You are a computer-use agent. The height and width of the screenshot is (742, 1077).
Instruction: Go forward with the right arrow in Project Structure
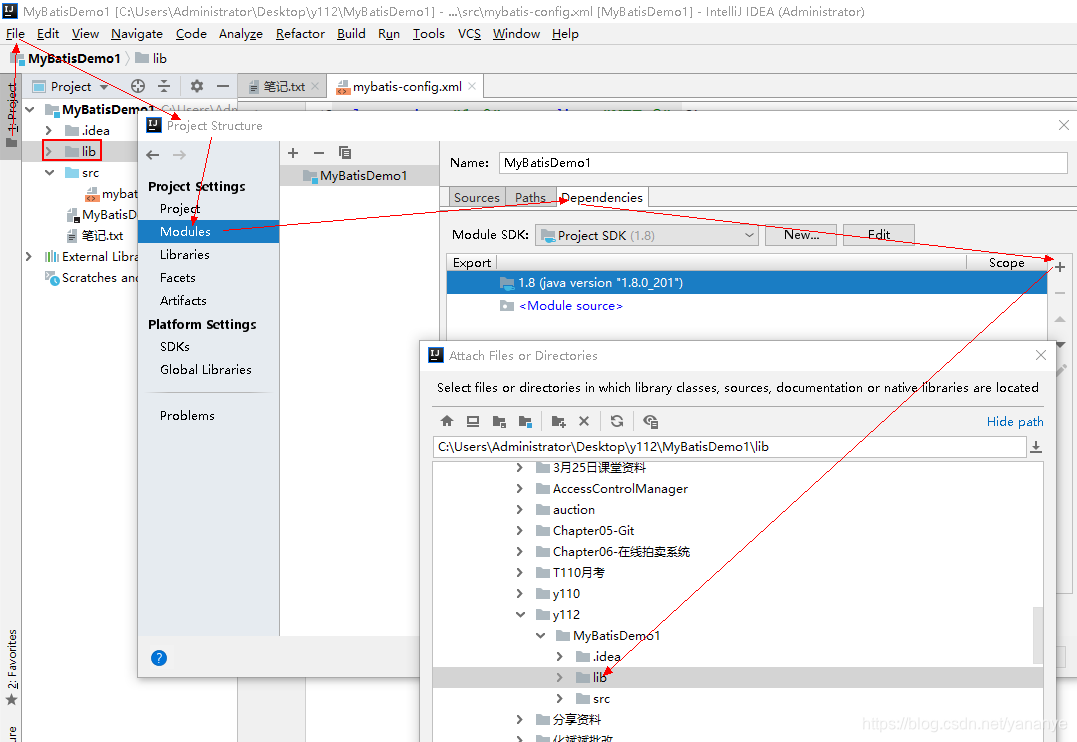pos(179,155)
